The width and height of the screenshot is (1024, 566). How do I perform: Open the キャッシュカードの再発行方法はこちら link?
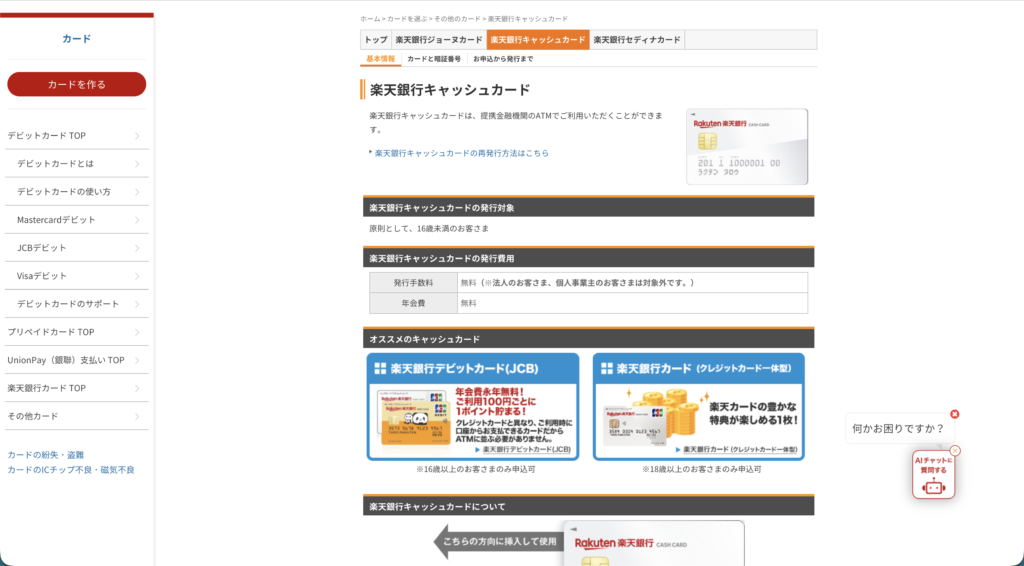[x=462, y=153]
